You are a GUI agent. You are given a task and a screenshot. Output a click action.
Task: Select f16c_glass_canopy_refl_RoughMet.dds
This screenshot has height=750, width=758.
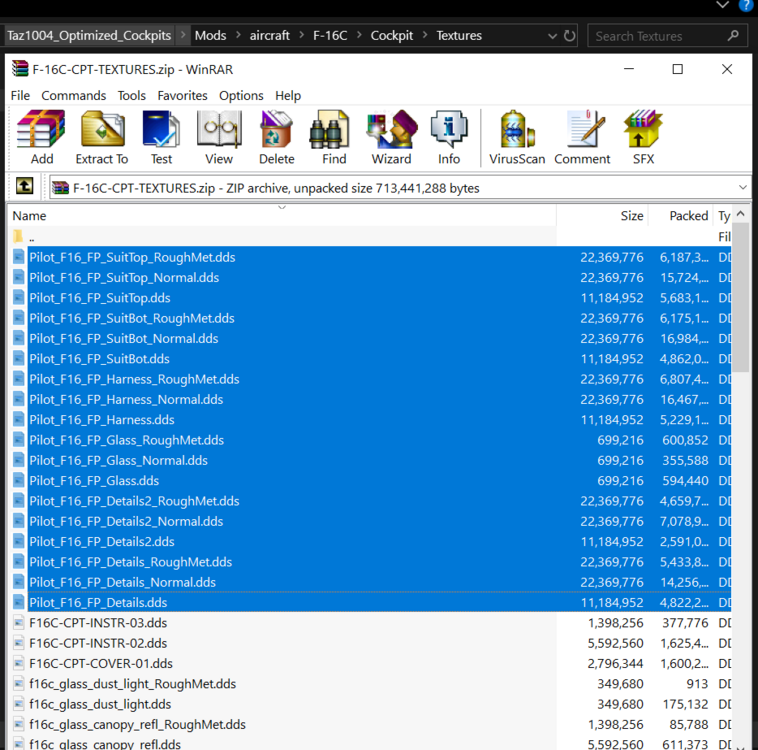point(137,724)
